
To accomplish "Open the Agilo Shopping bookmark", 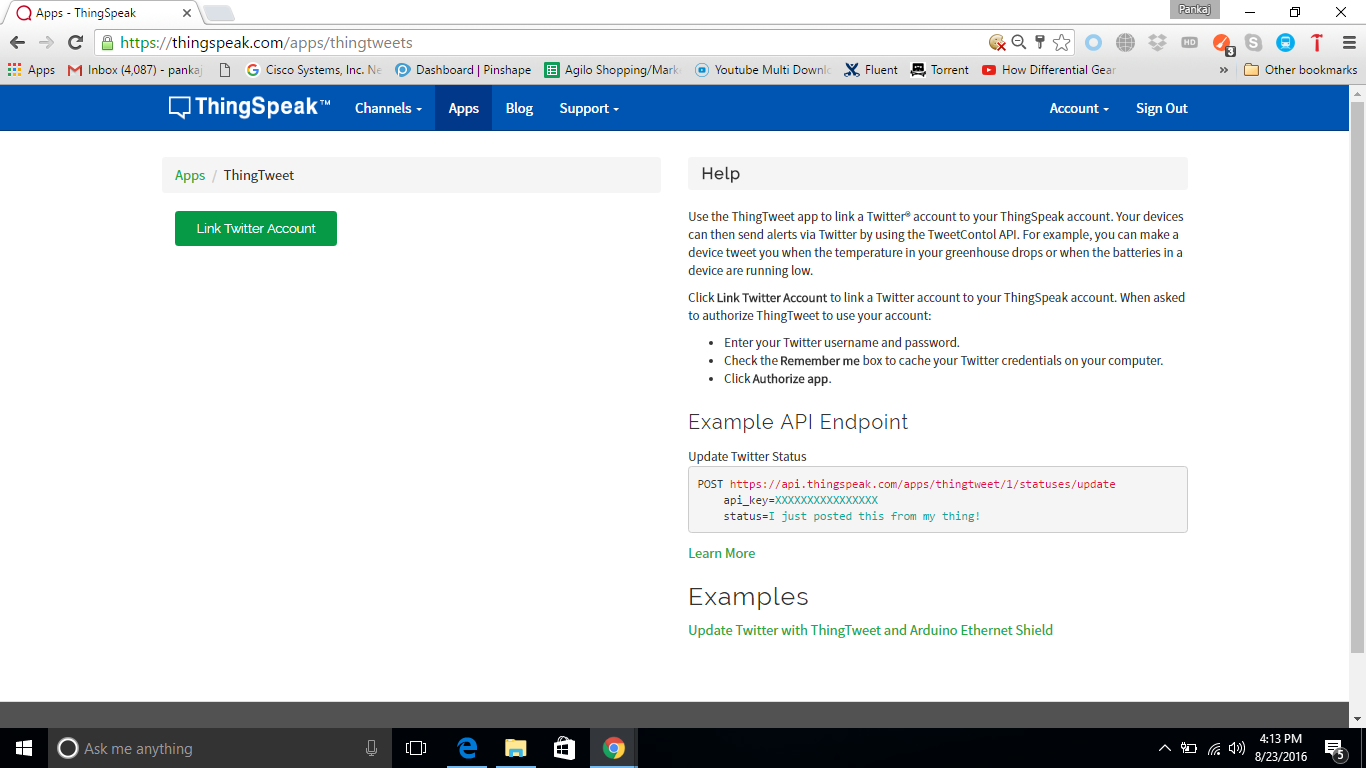I will (x=612, y=70).
